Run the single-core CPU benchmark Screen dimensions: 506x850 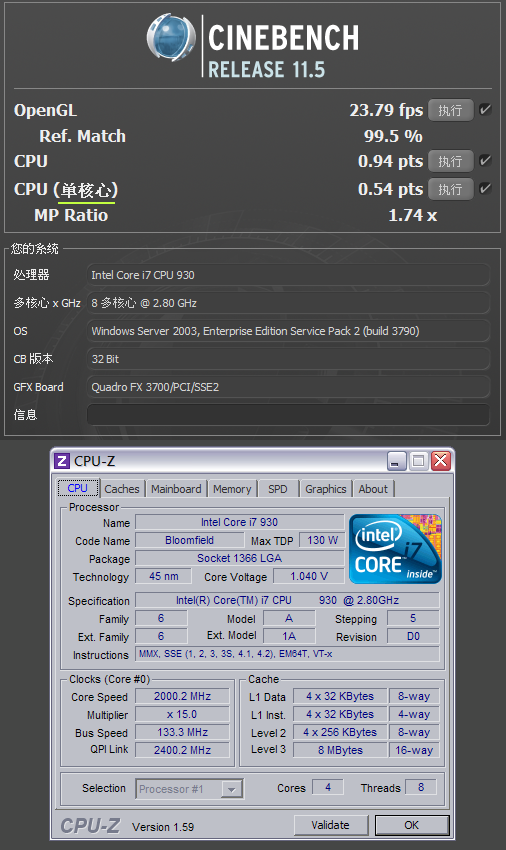click(451, 189)
